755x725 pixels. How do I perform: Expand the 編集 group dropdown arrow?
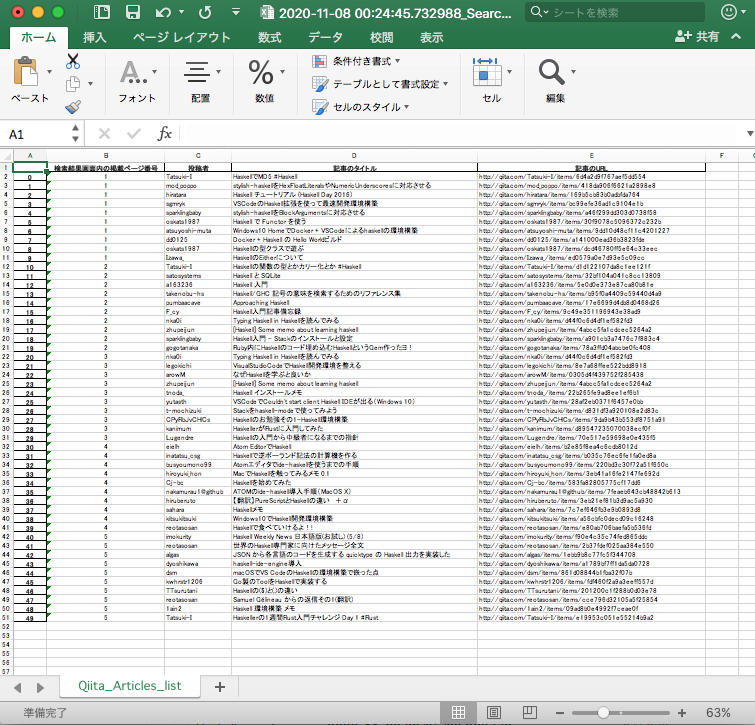click(x=573, y=72)
